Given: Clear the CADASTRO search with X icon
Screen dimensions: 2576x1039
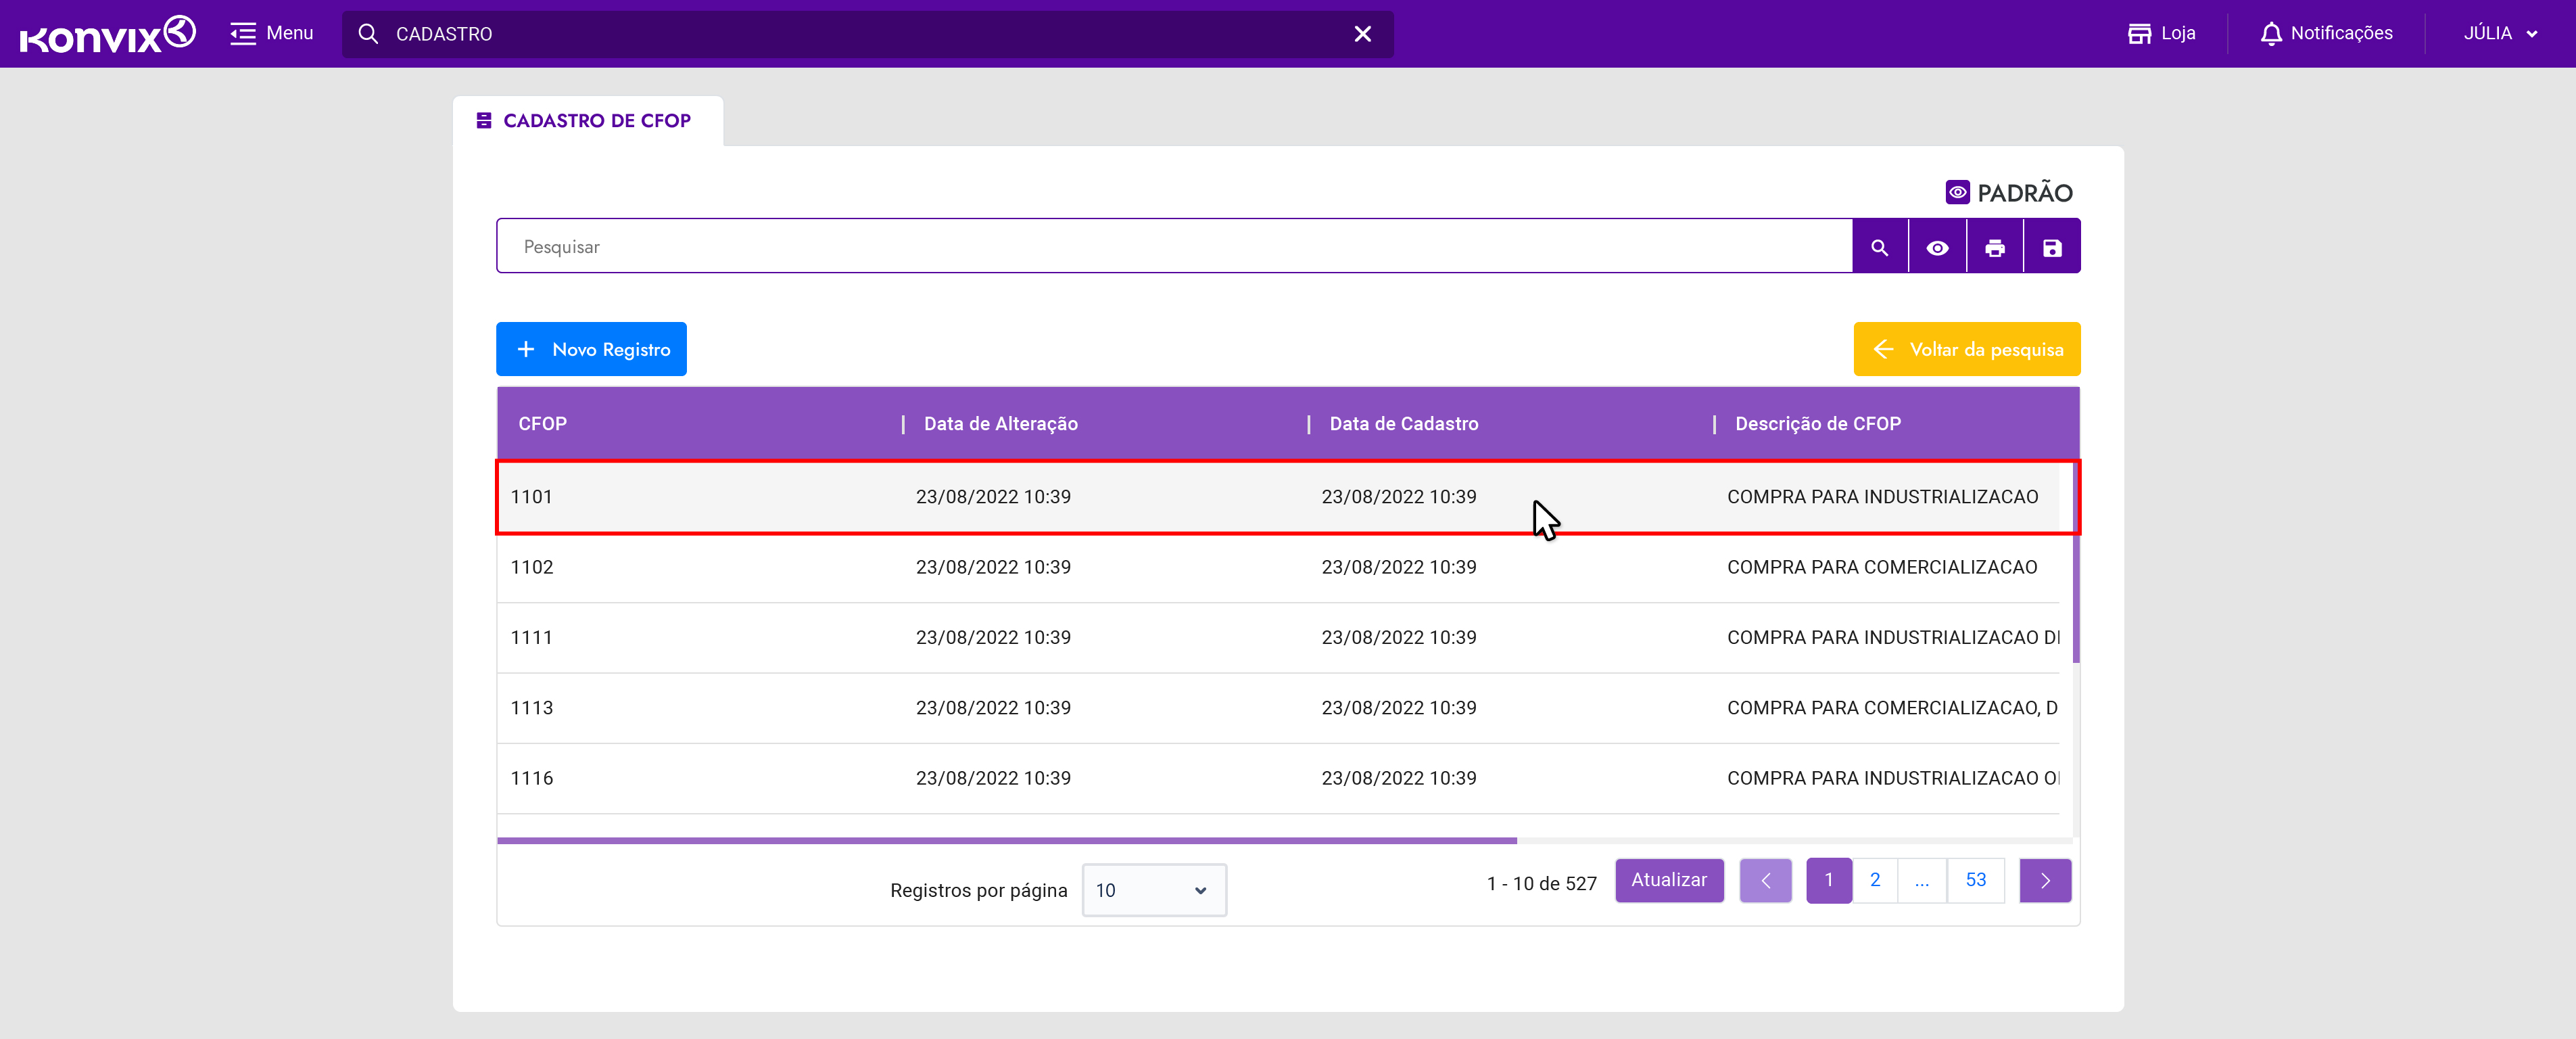Looking at the screenshot, I should point(1362,34).
